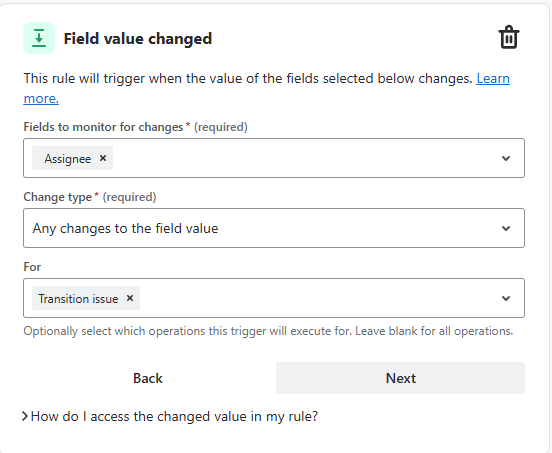Open the Change type dropdown chevron
The width and height of the screenshot is (552, 453).
point(506,228)
